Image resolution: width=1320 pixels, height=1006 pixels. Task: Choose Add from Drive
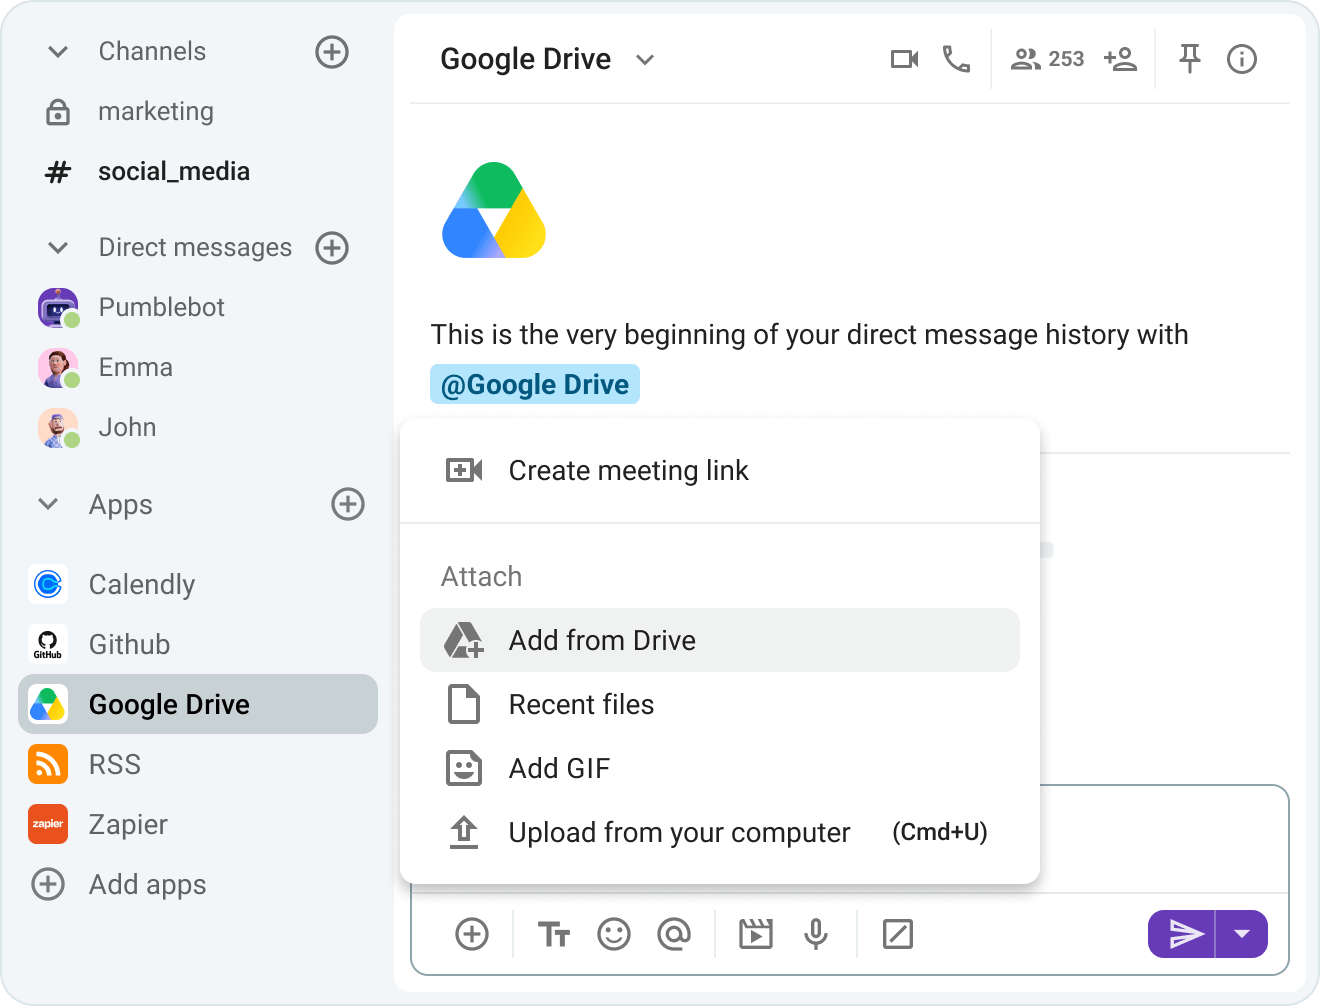click(x=720, y=640)
